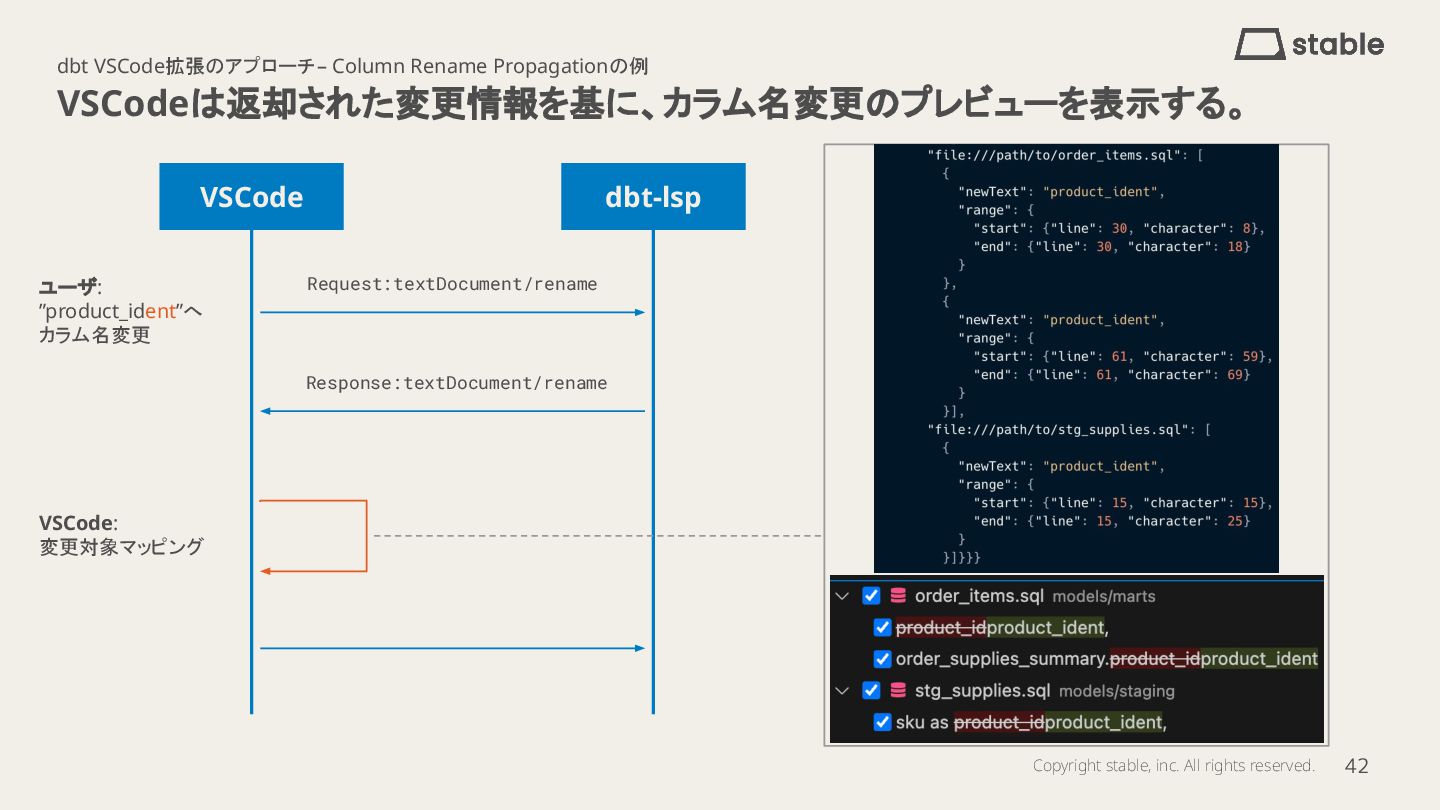The width and height of the screenshot is (1440, 810).
Task: Click "file:///path/to/stg_supplies.sql" in the JSON
Action: pos(1061,430)
